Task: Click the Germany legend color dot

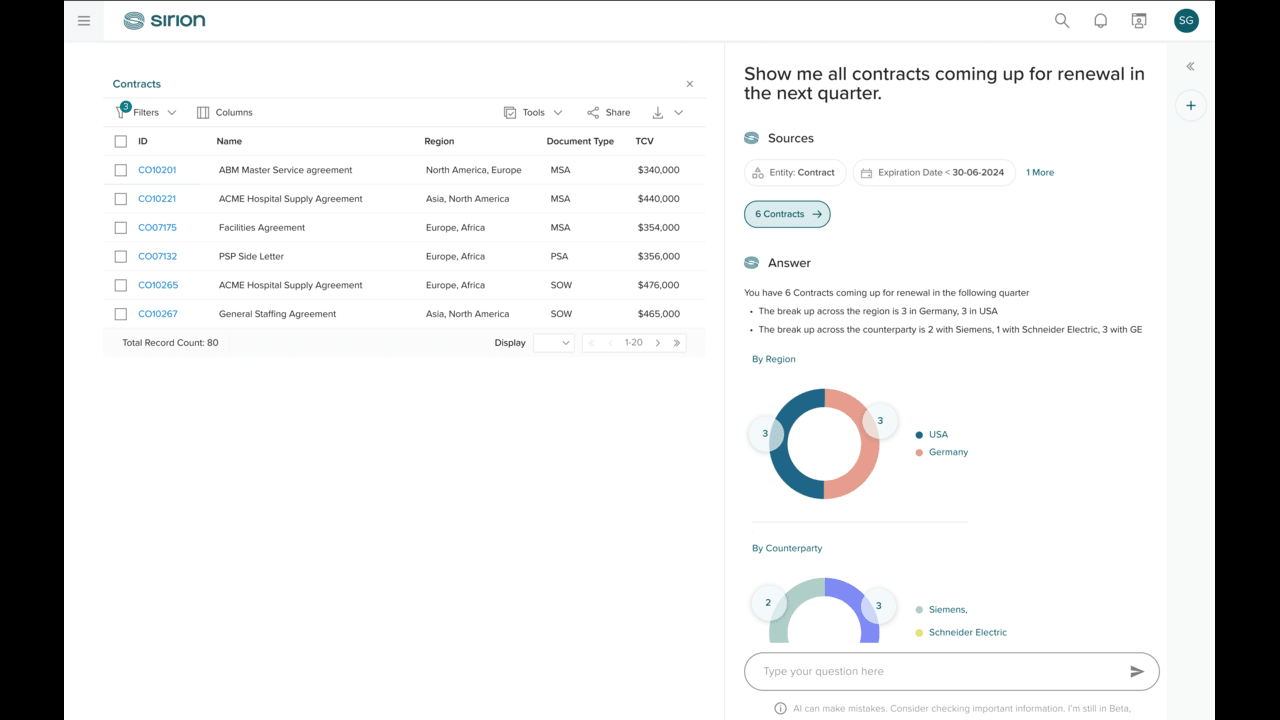Action: click(x=919, y=452)
